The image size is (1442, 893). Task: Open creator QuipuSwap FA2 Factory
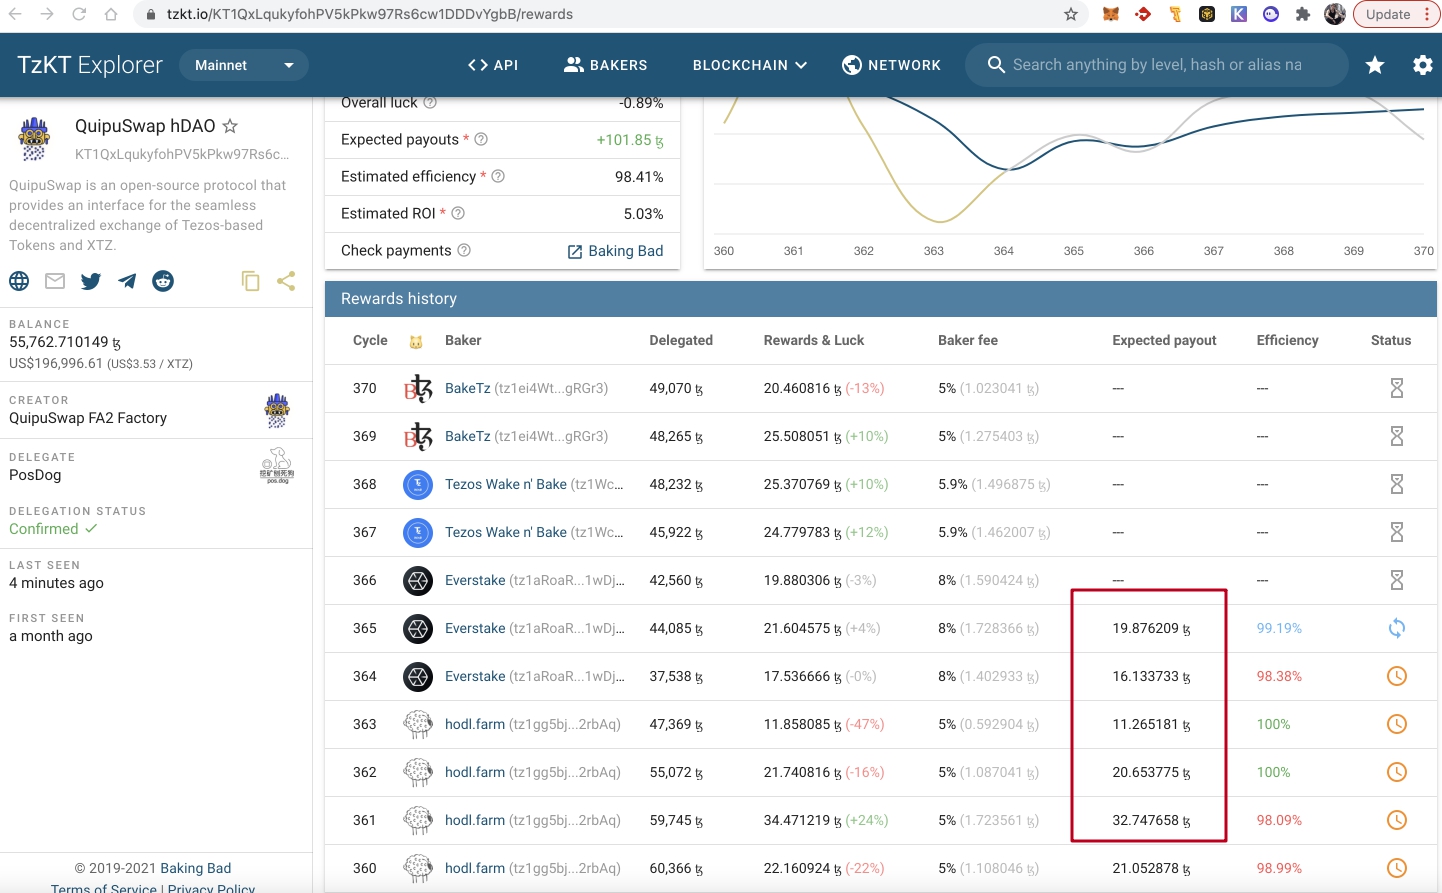point(88,418)
